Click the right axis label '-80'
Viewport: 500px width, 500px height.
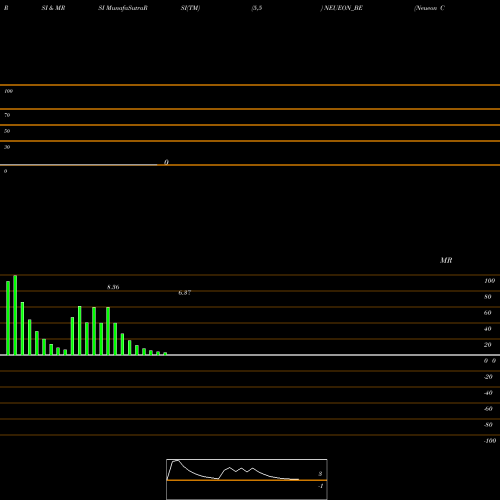[x=488, y=425]
